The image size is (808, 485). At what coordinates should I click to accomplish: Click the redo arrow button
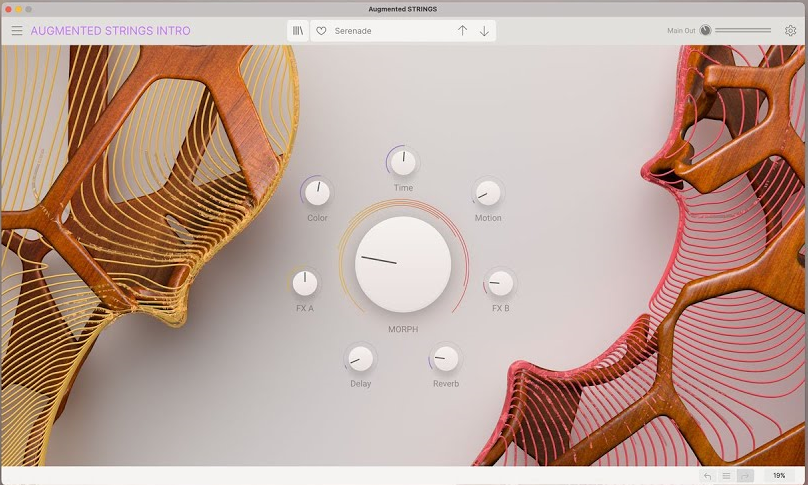[x=745, y=476]
